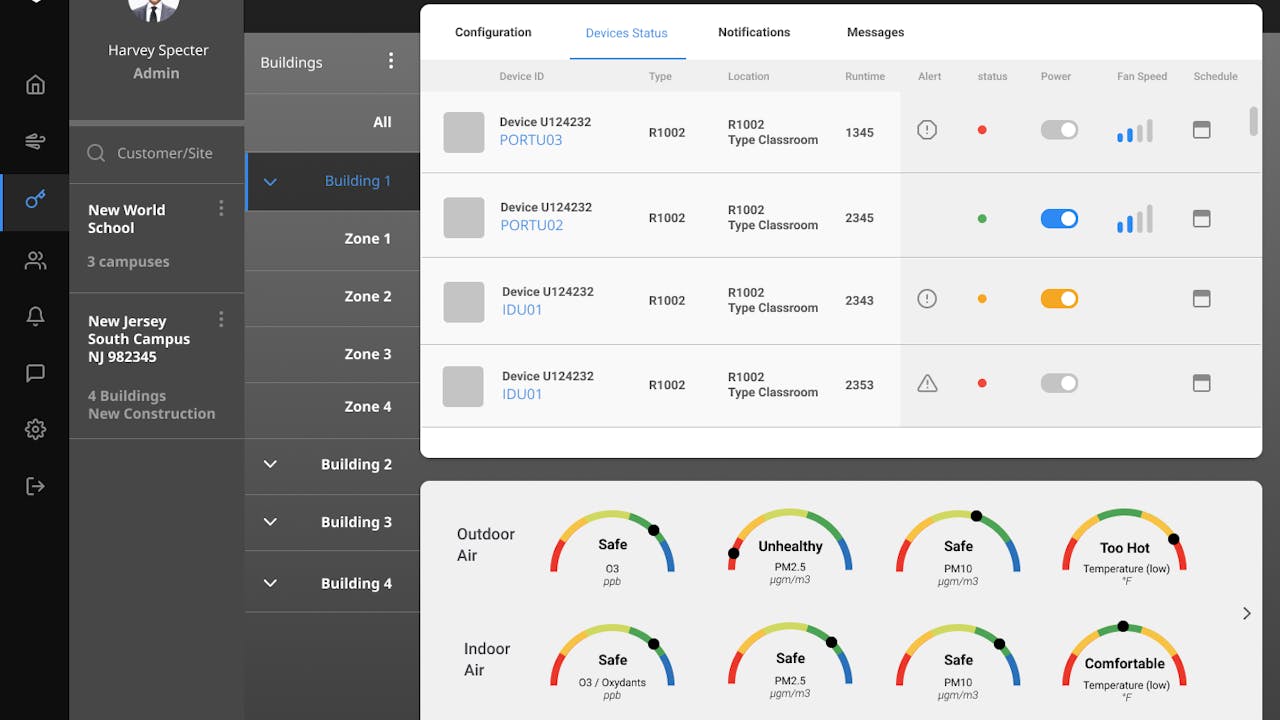
Task: Expand Building 4 in the list
Action: 270,583
